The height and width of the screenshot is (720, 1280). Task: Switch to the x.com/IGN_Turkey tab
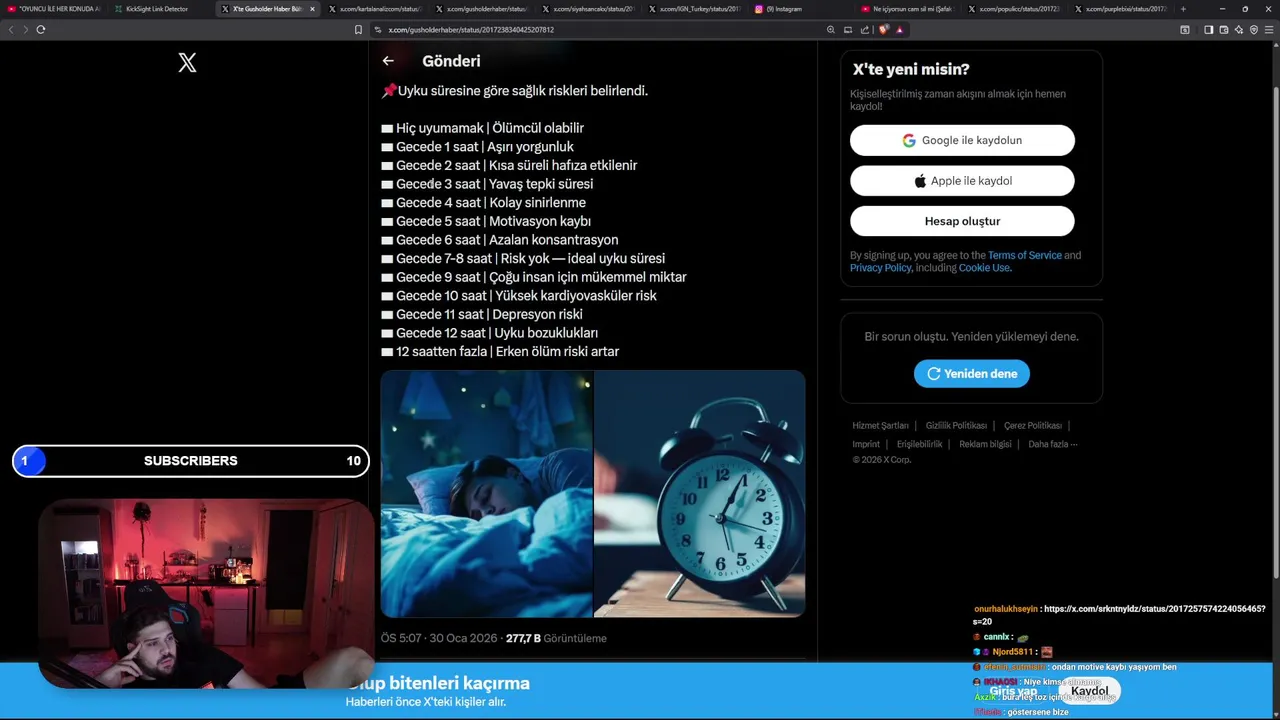click(x=694, y=9)
